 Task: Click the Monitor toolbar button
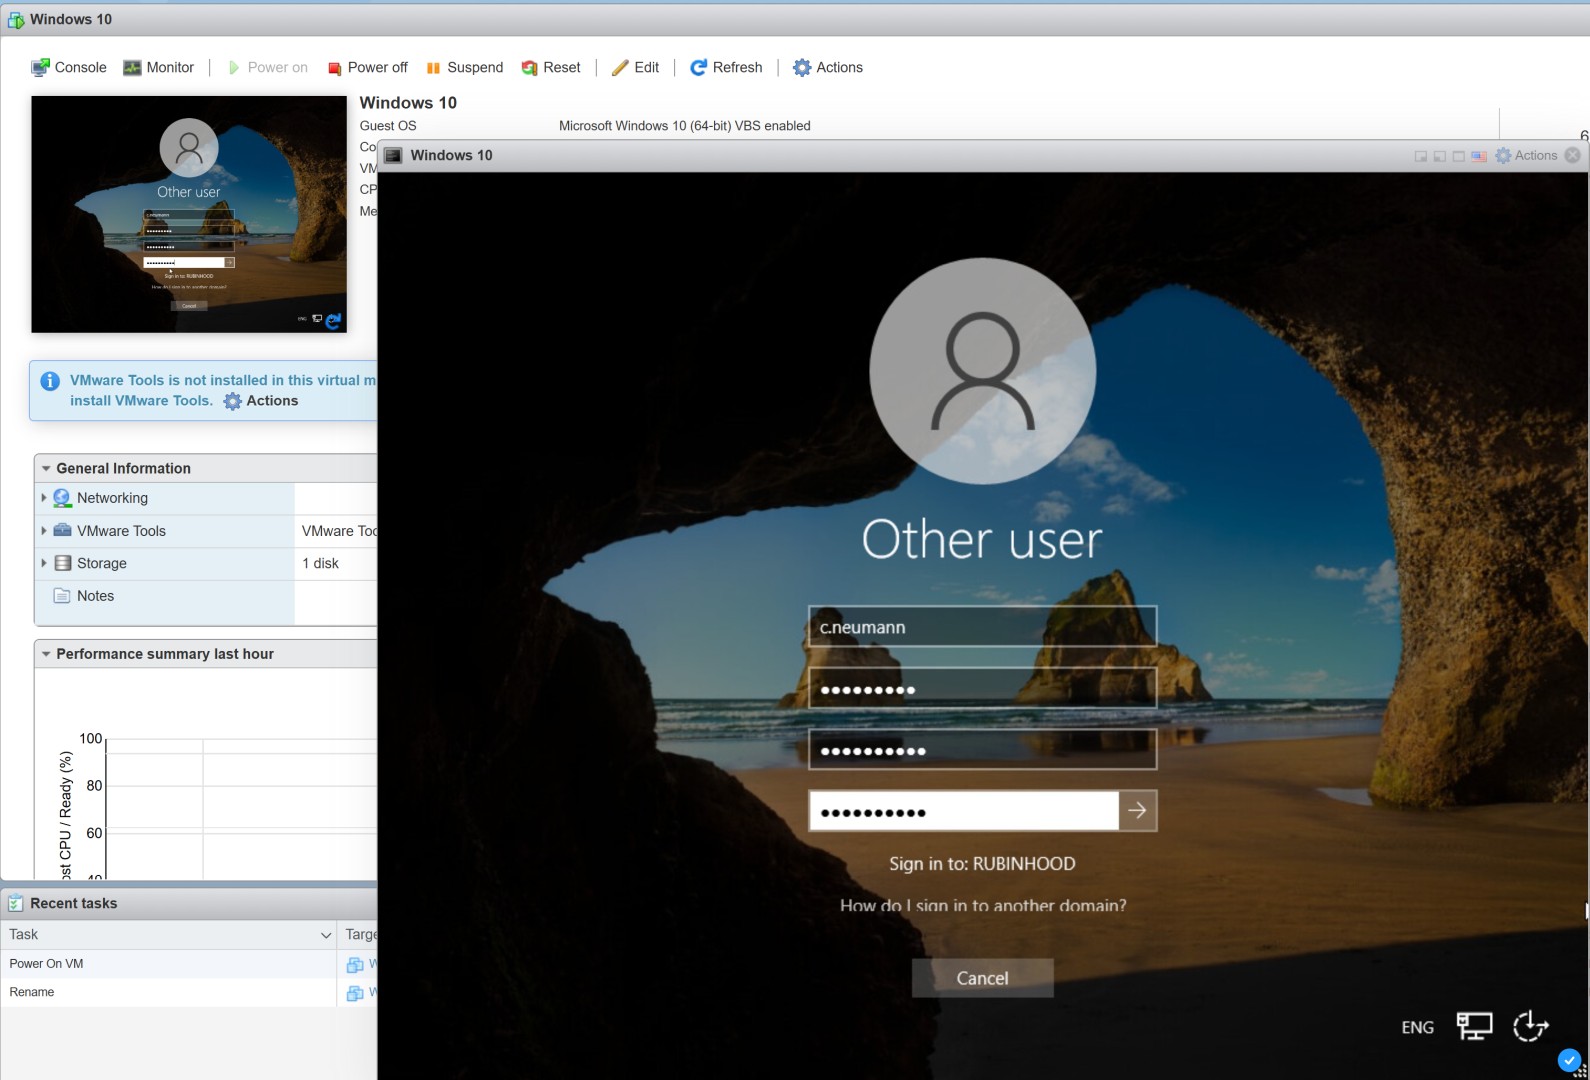click(158, 67)
